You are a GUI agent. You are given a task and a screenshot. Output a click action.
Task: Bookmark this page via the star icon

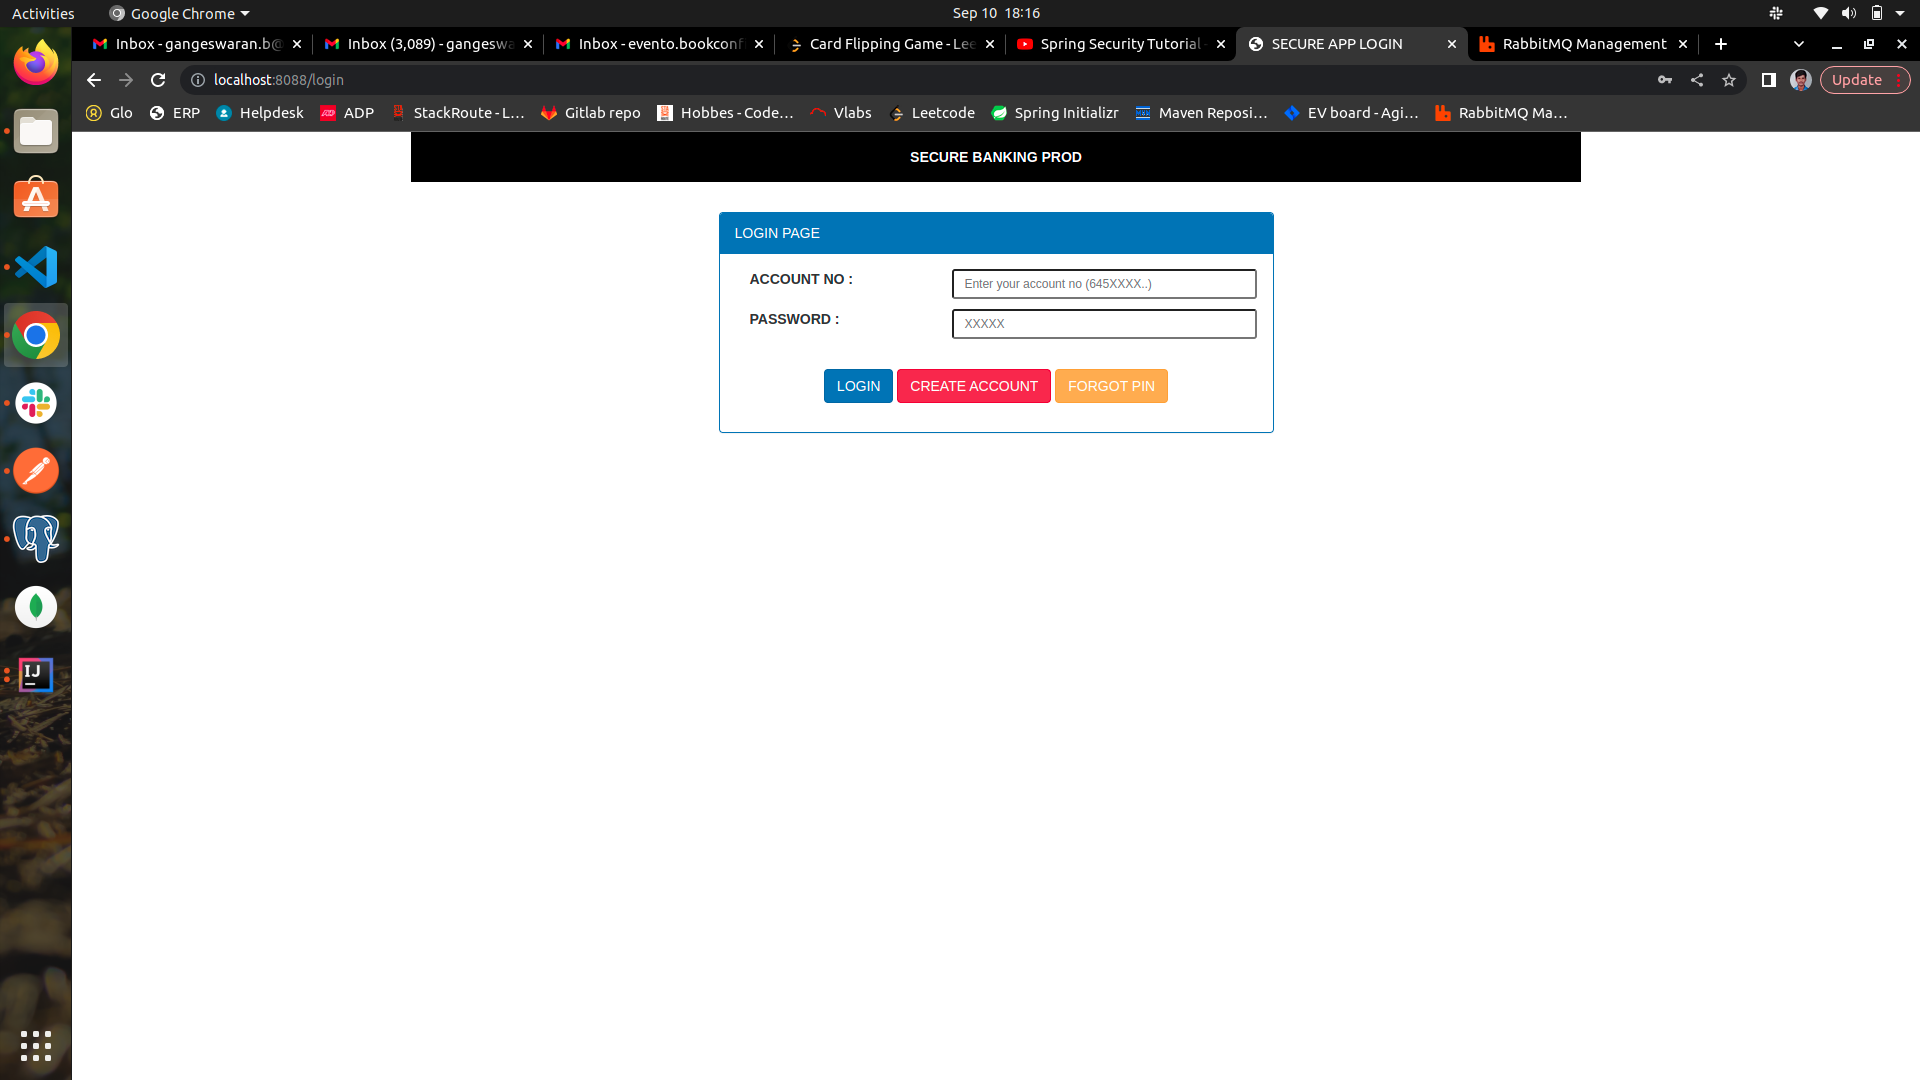tap(1729, 80)
